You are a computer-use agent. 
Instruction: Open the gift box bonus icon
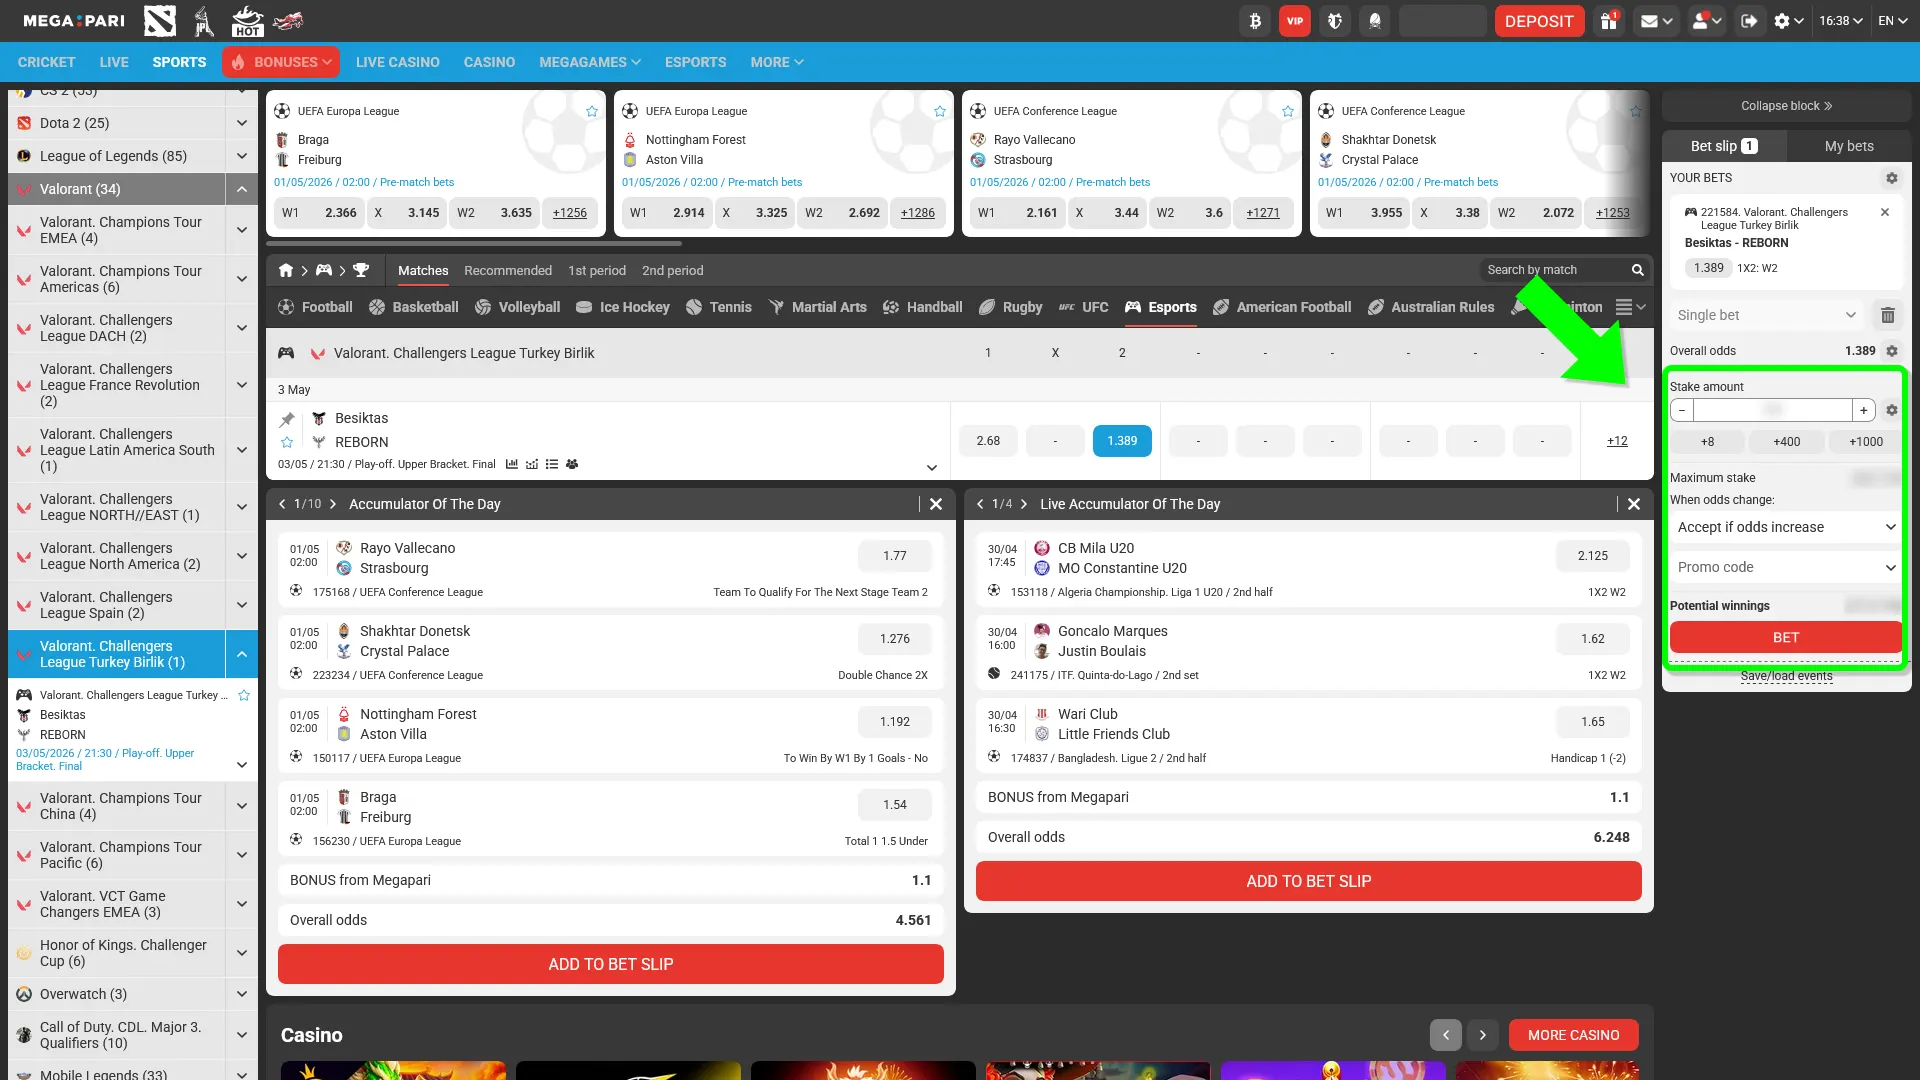pyautogui.click(x=1608, y=21)
